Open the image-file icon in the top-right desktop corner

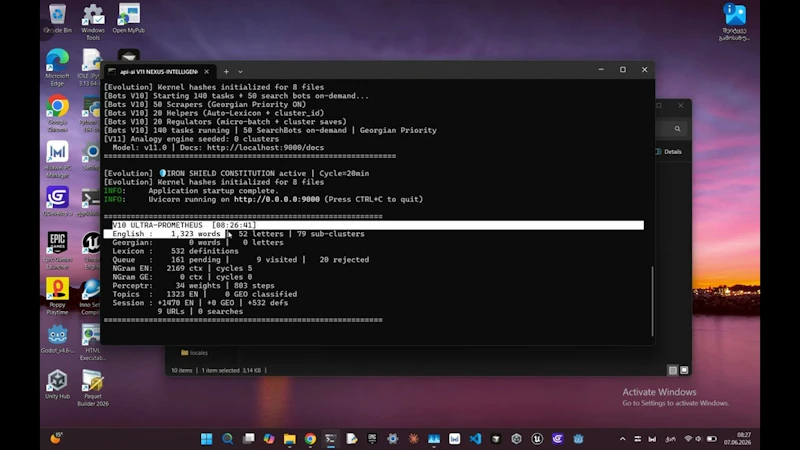pyautogui.click(x=735, y=22)
